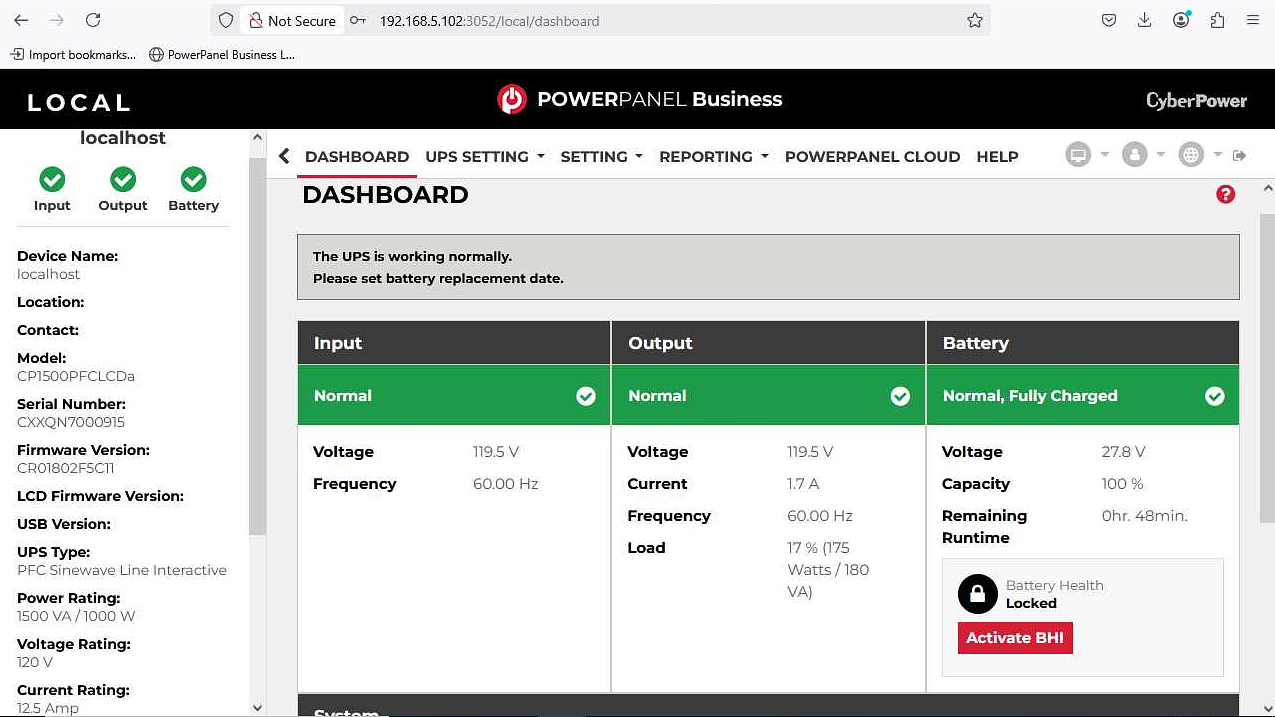Screen dimensions: 1275x717
Task: Open the Not Secure connection info
Action: (x=292, y=20)
